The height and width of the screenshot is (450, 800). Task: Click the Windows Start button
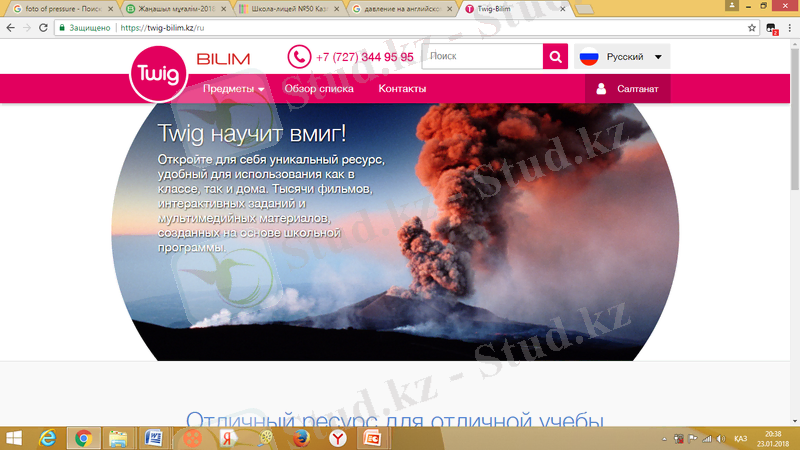click(x=13, y=438)
